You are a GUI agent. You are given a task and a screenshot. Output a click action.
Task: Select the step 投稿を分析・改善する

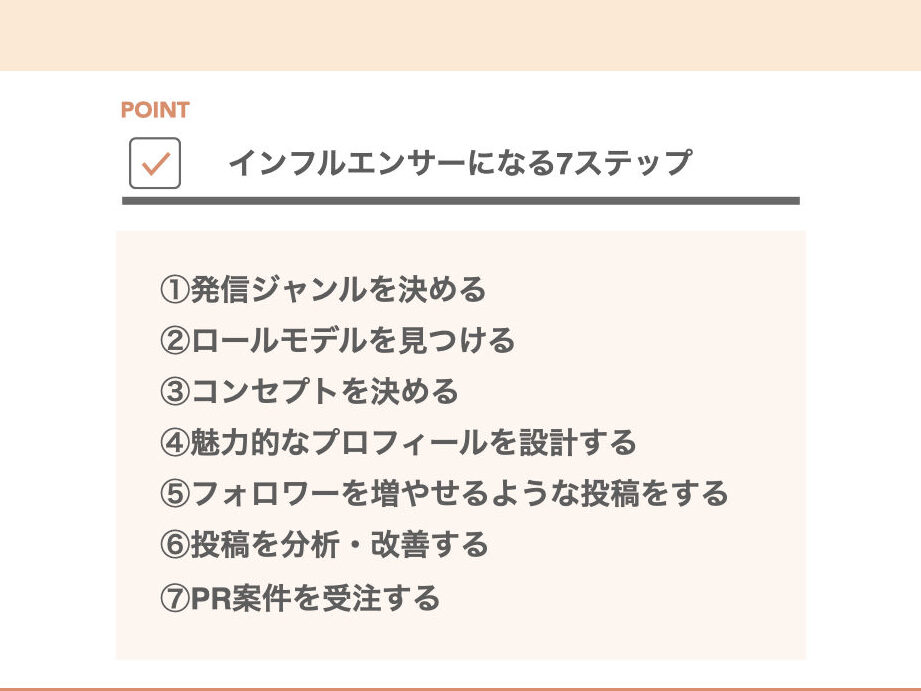339,545
